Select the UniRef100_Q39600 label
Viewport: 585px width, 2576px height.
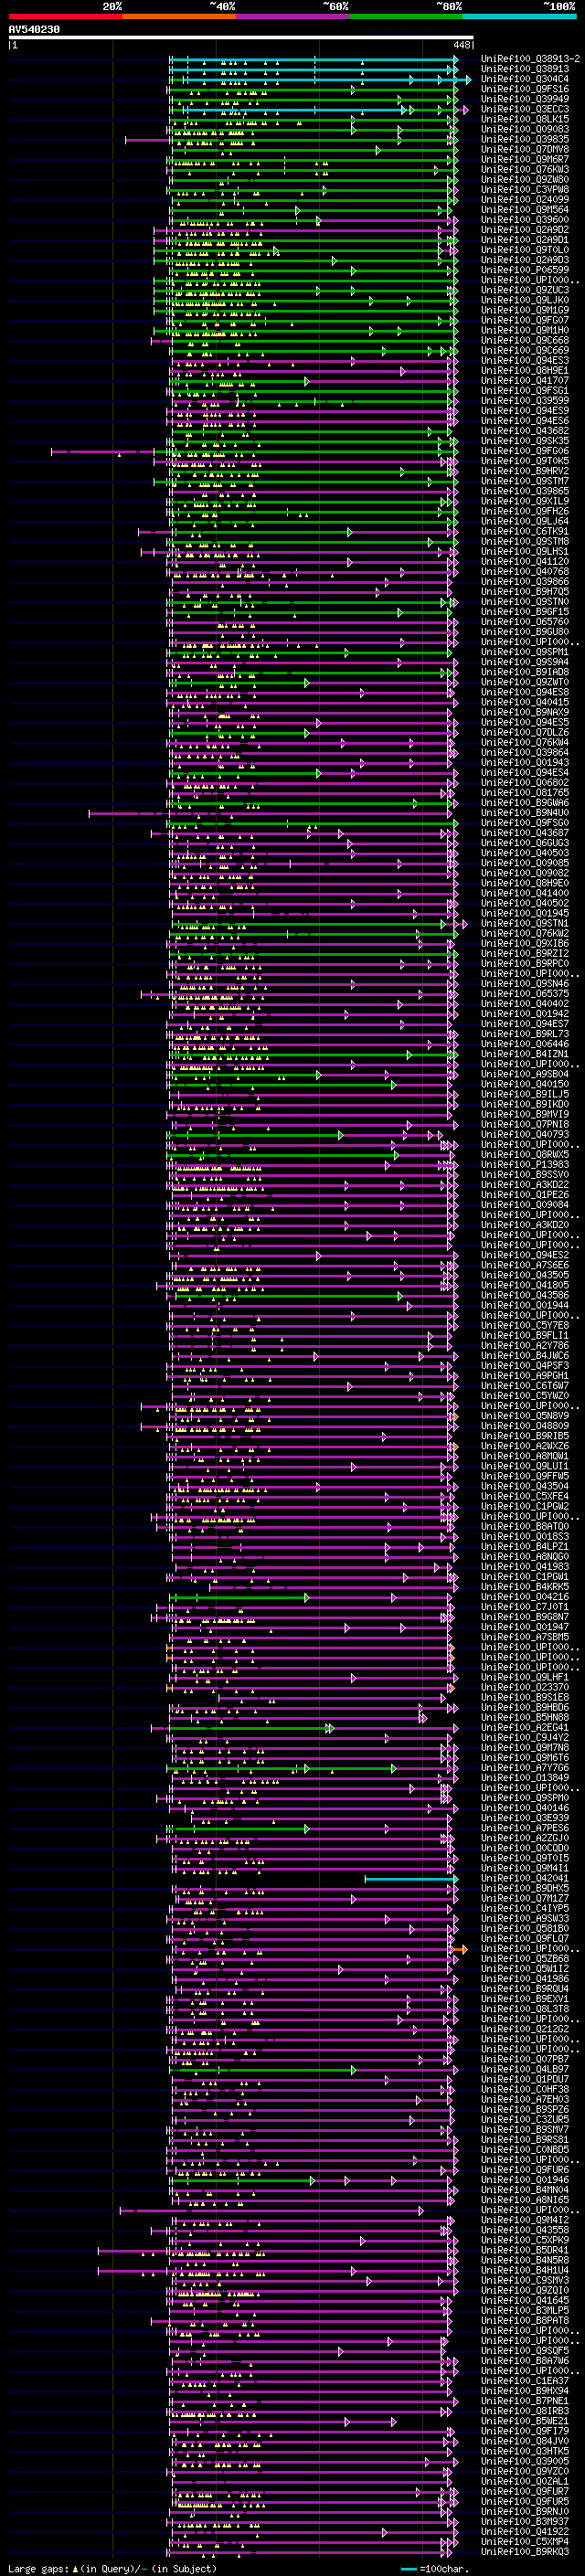524,220
